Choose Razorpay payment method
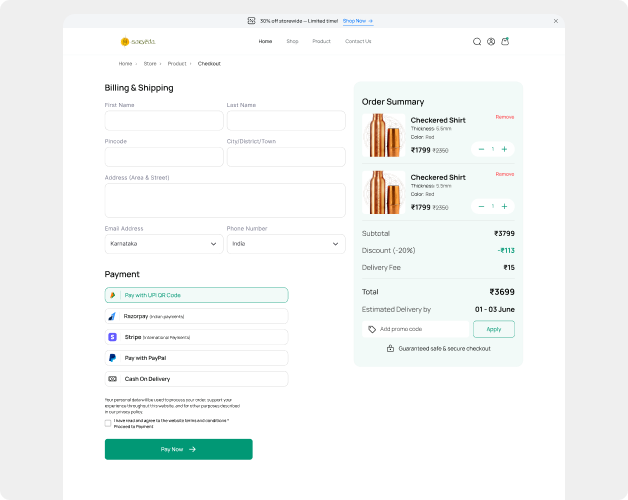The image size is (628, 500). click(196, 316)
